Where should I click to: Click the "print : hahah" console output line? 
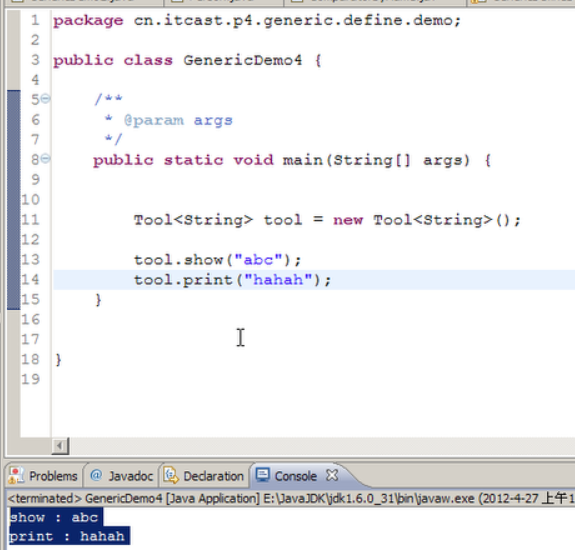coord(67,536)
